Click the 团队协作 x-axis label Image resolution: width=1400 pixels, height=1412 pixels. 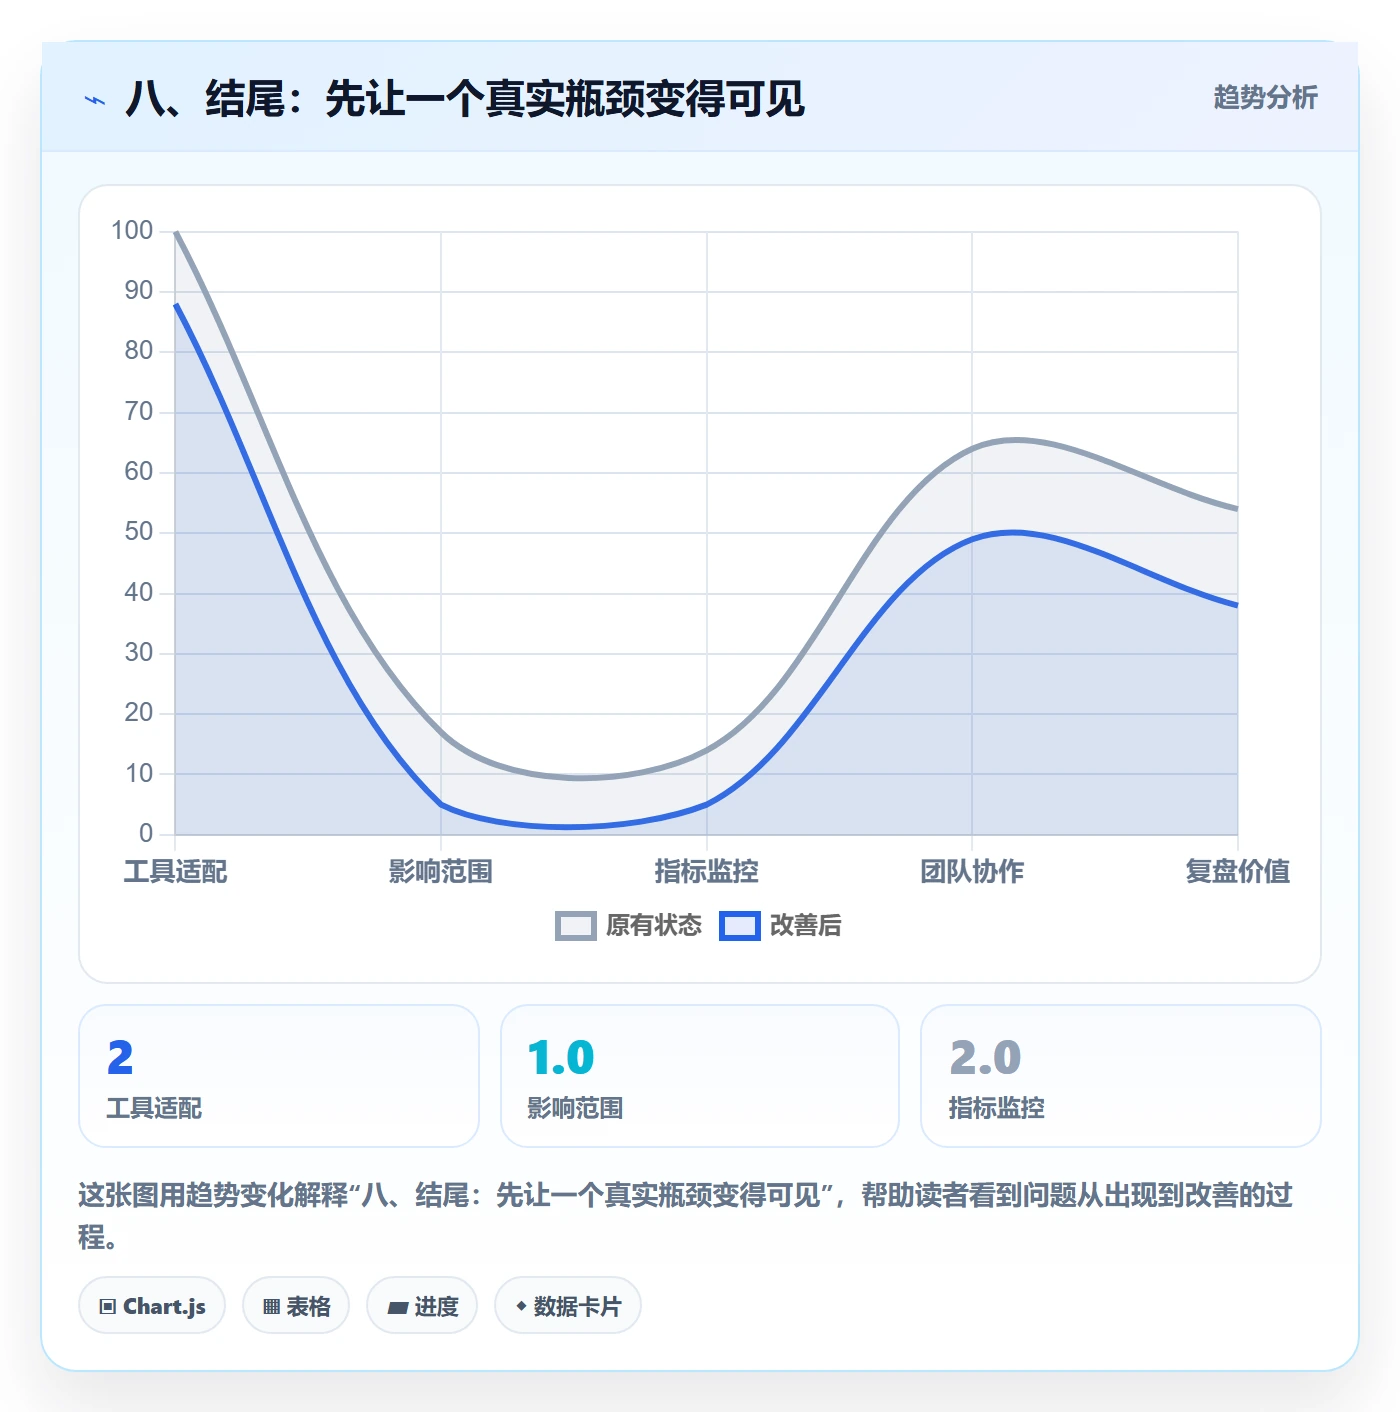point(972,872)
